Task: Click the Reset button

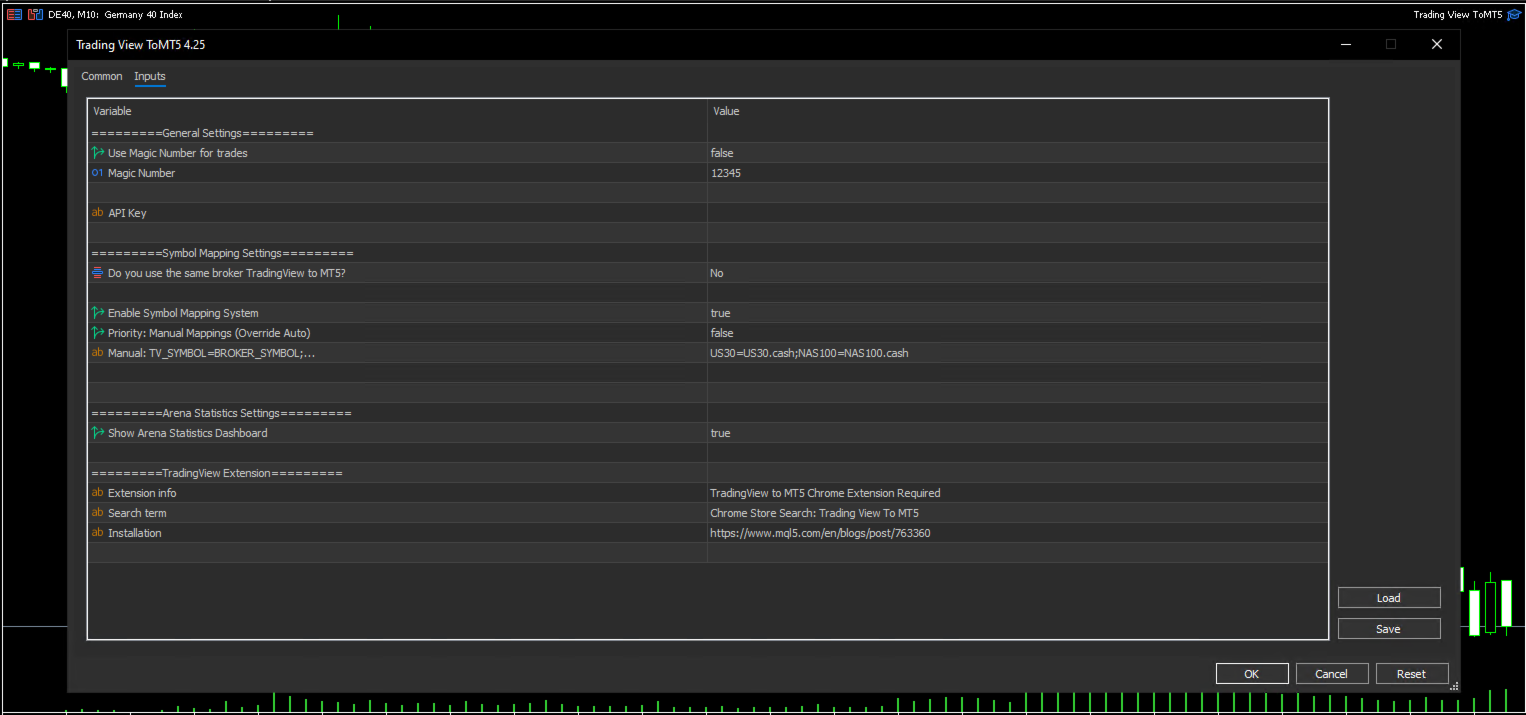Action: pyautogui.click(x=1411, y=674)
